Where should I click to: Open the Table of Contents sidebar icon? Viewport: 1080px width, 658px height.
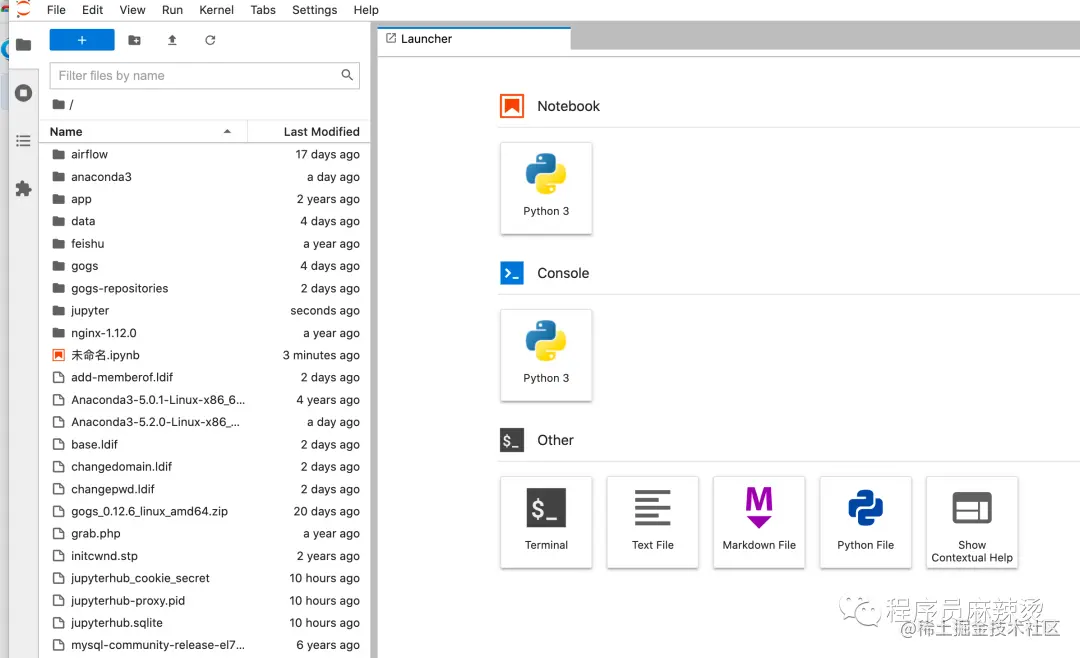(23, 141)
